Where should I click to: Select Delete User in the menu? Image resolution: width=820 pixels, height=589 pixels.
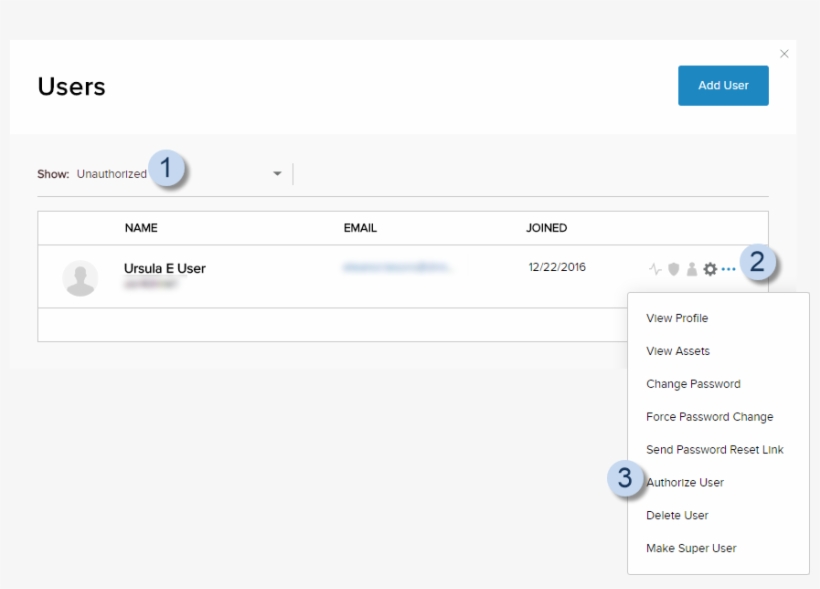pos(677,515)
